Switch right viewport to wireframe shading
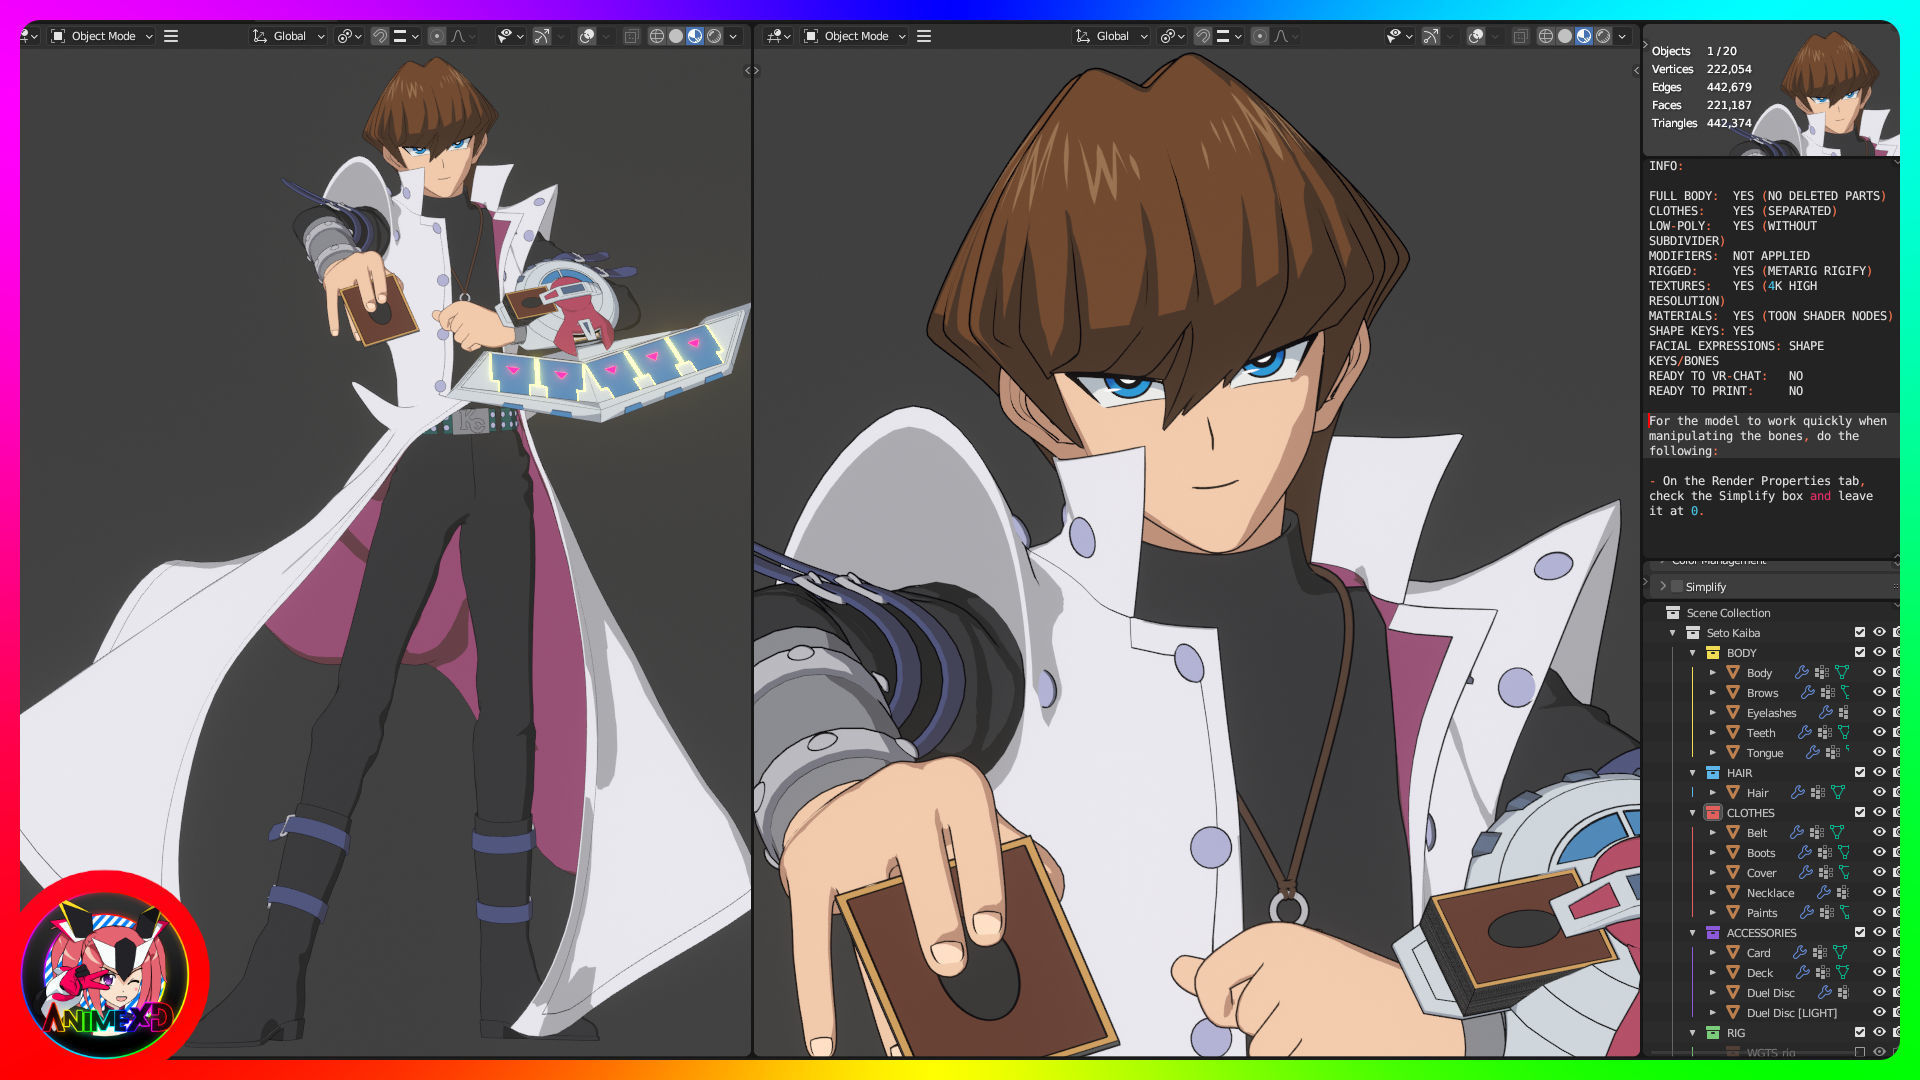The height and width of the screenshot is (1080, 1920). (x=1546, y=36)
